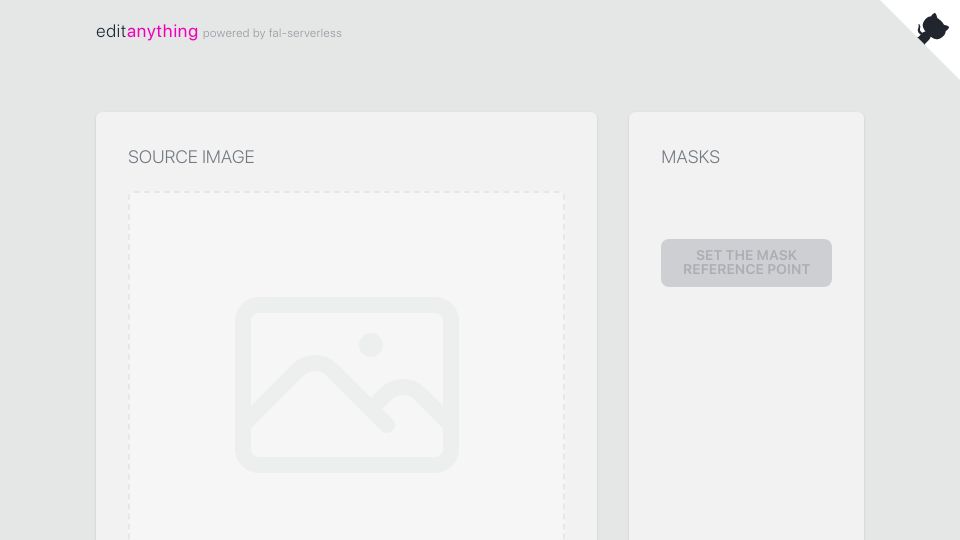Open the editanything logo link
The width and height of the screenshot is (960, 540).
[147, 31]
